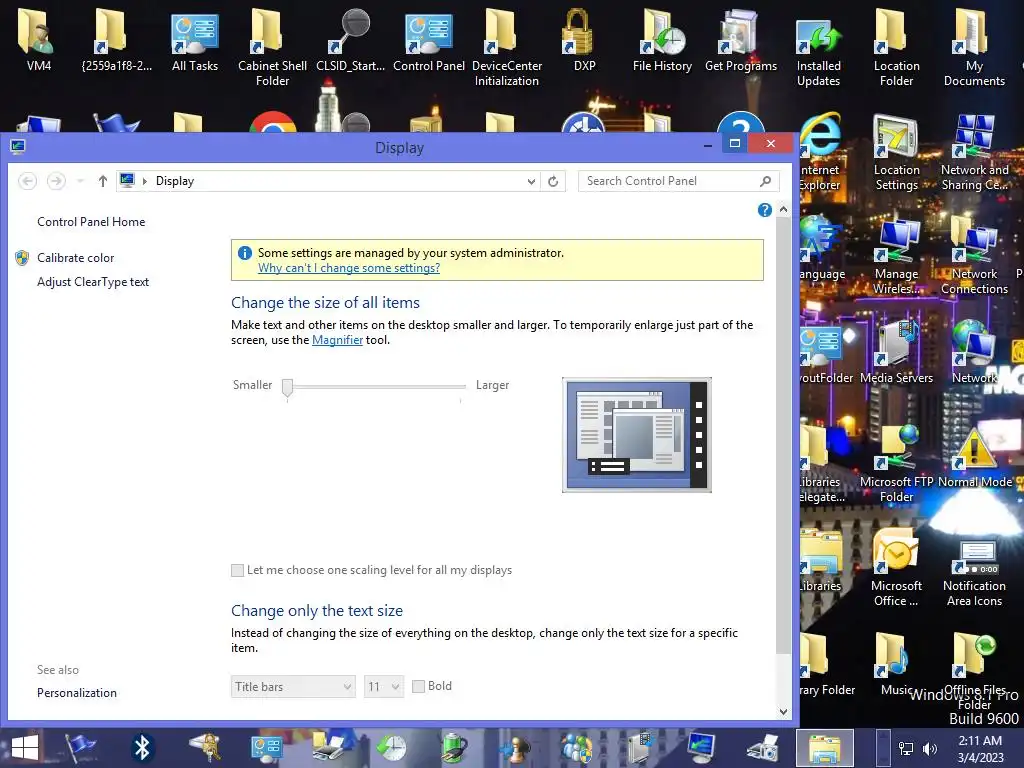Image resolution: width=1024 pixels, height=768 pixels.
Task: Open Calibrate color link
Action: [76, 258]
